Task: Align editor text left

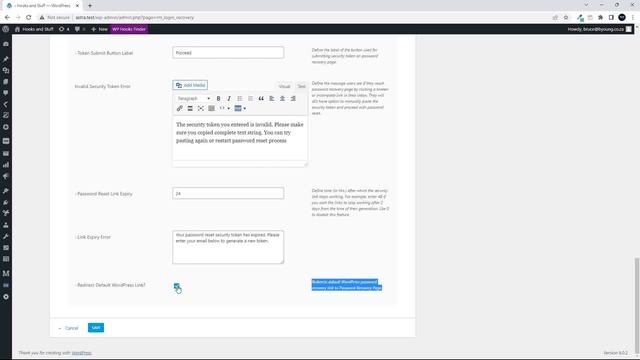Action: 271,98
